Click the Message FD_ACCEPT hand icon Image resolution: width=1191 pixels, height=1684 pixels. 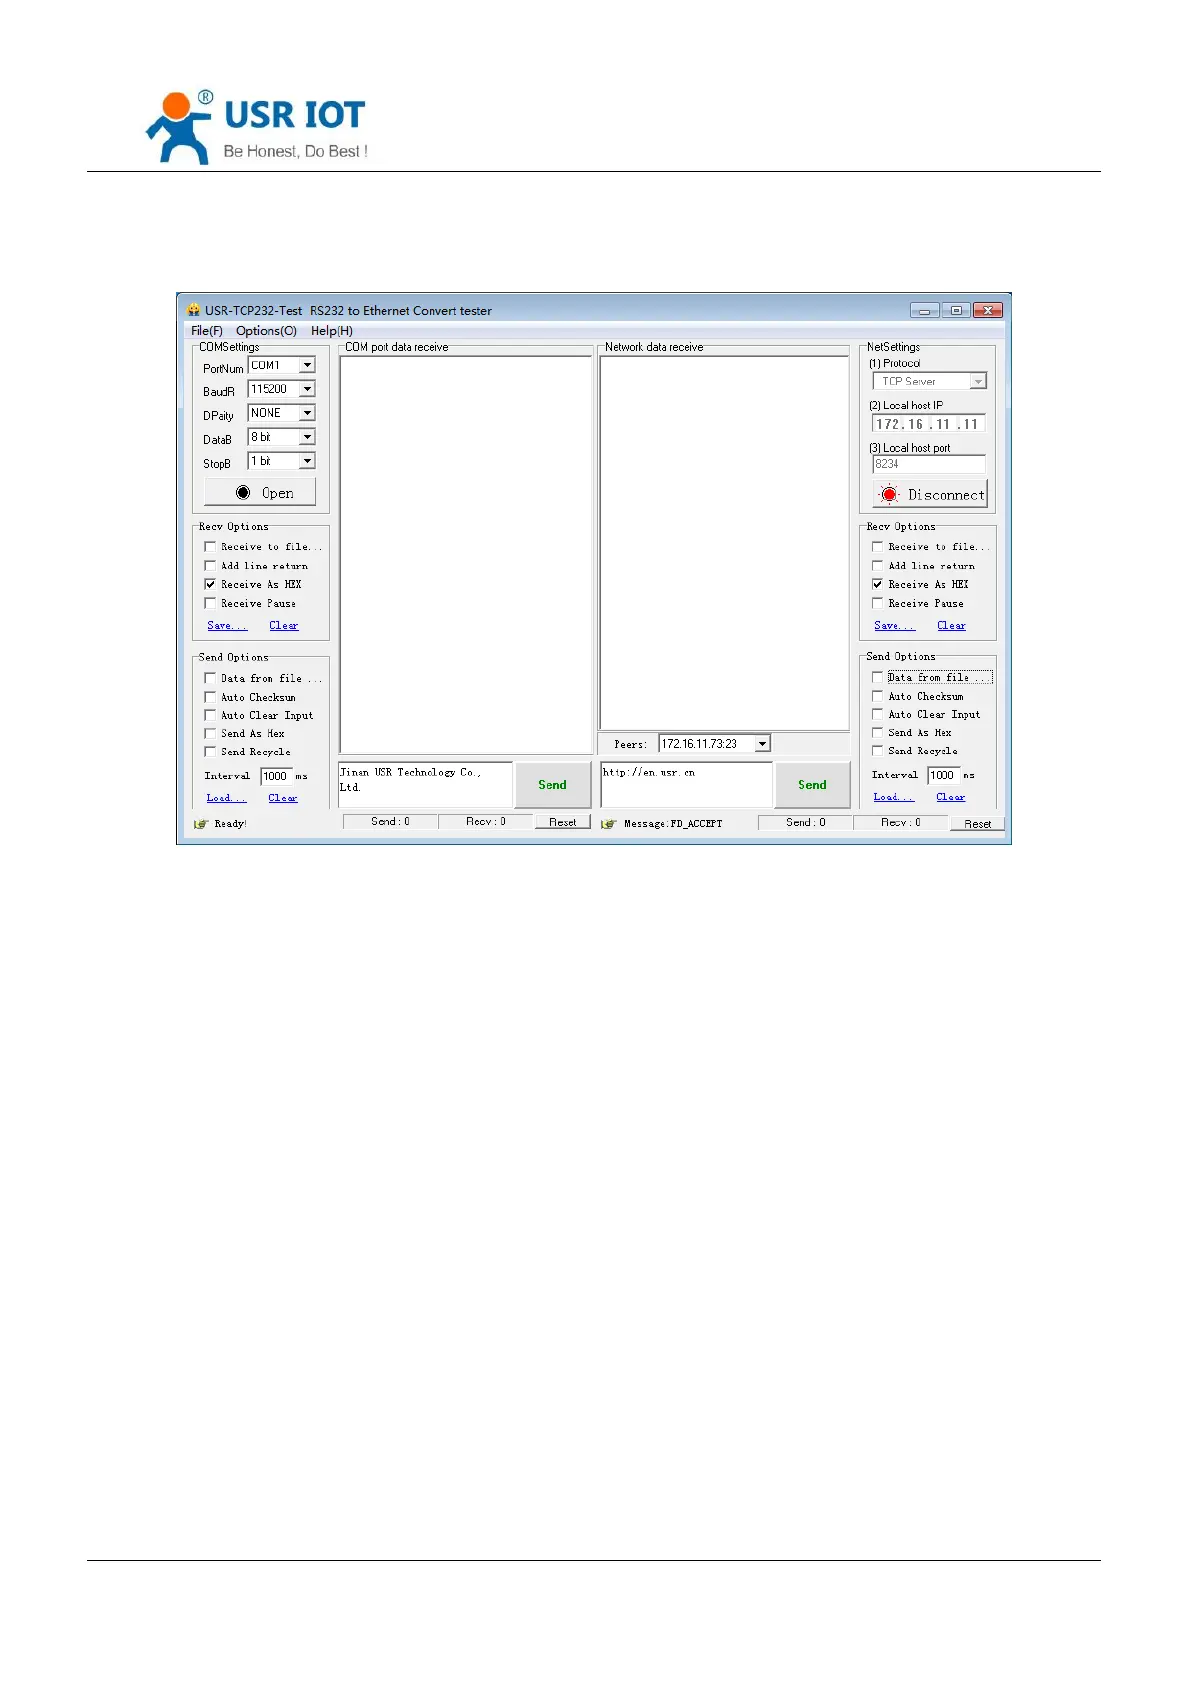pyautogui.click(x=608, y=824)
